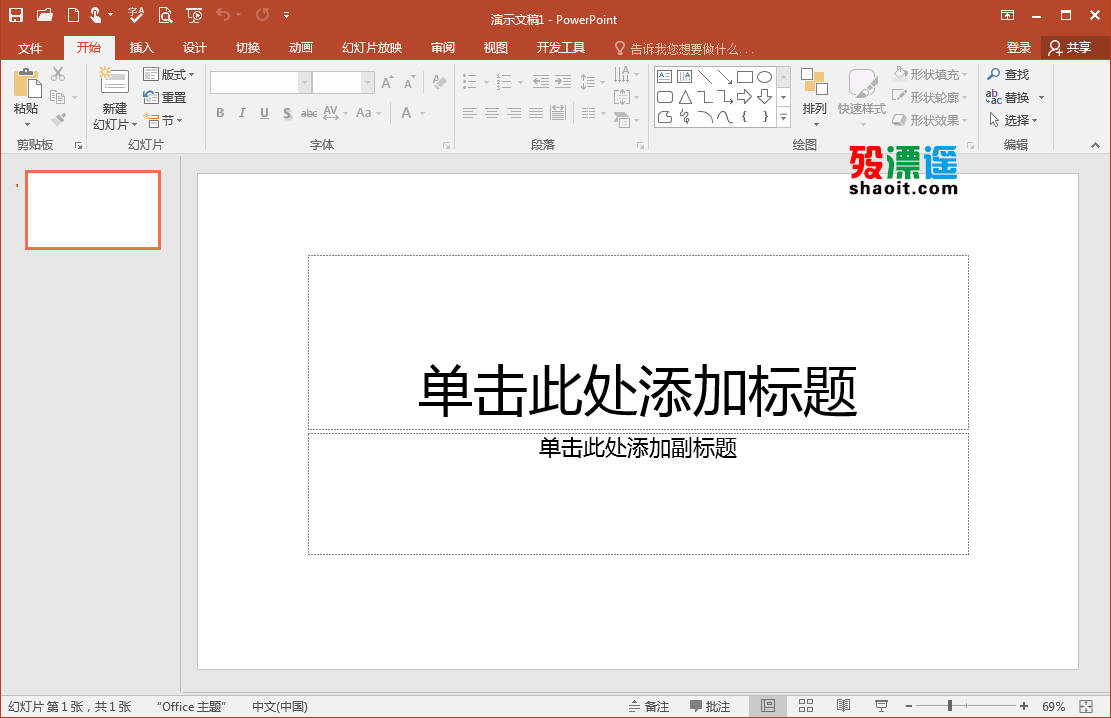Click Reset (重置) slide button
1111x718 pixels.
click(x=164, y=97)
